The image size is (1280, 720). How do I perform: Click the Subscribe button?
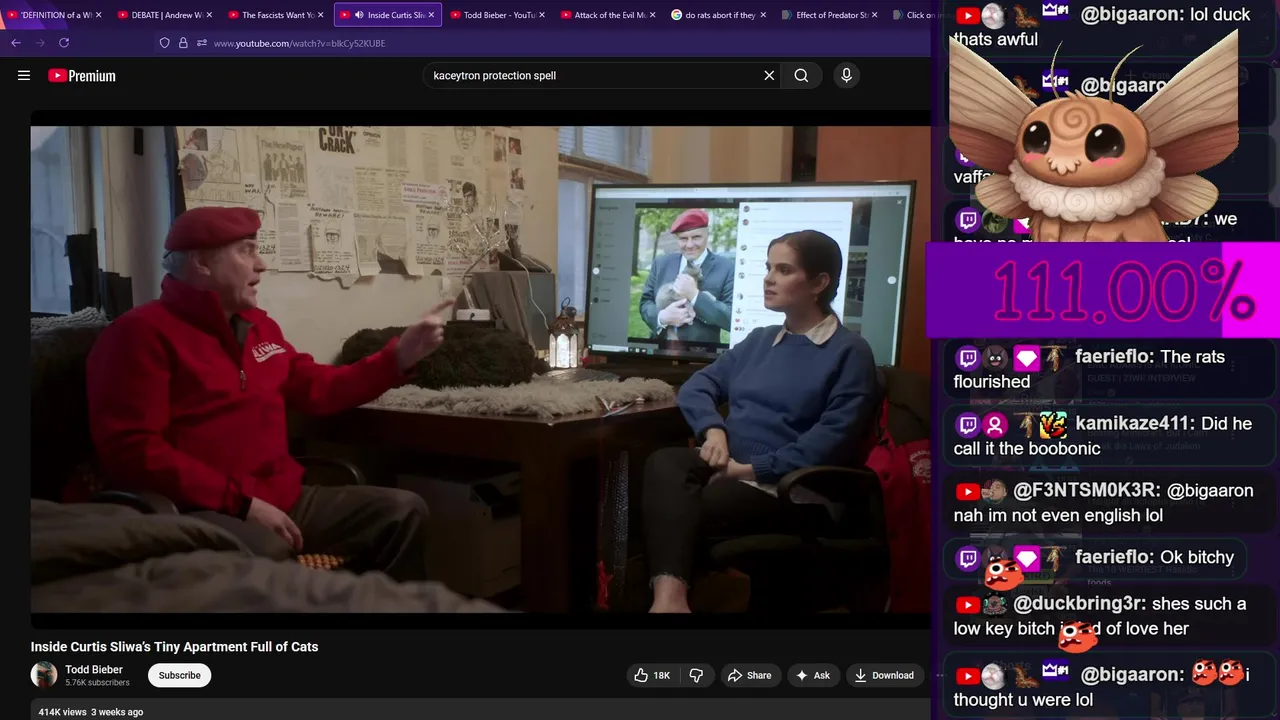click(x=180, y=675)
